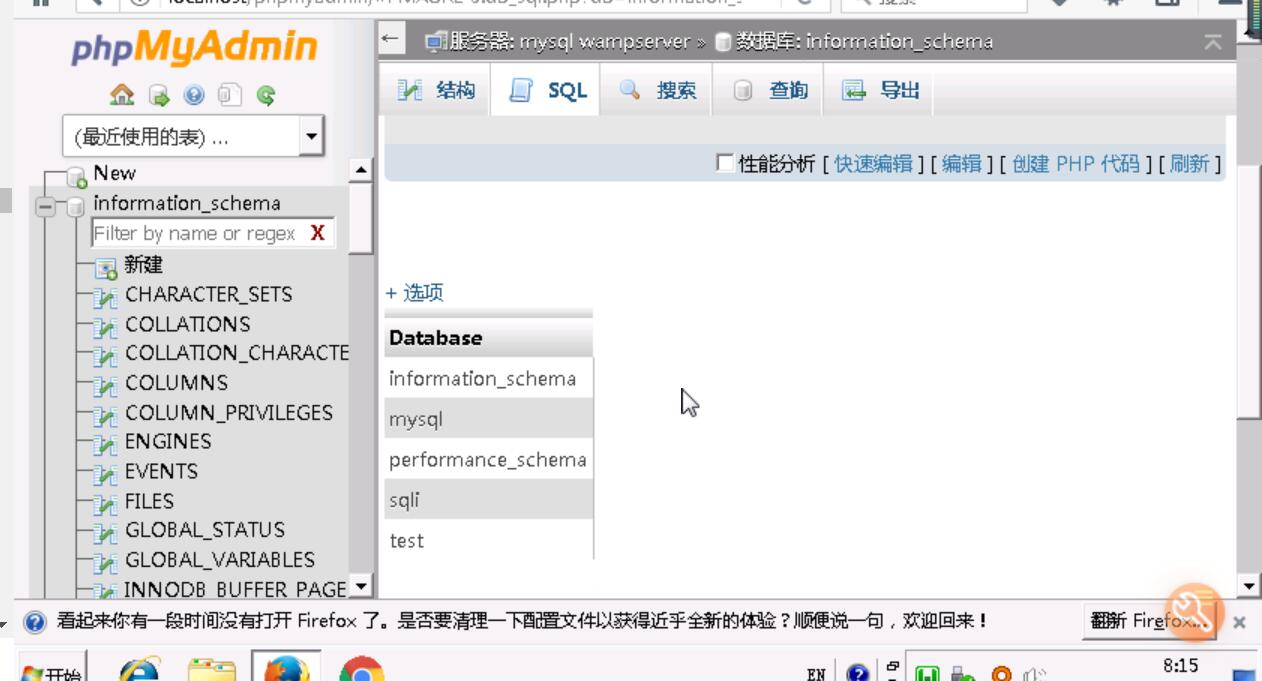Open the file explorer folder on taskbar
Image resolution: width=1262 pixels, height=681 pixels.
211,670
